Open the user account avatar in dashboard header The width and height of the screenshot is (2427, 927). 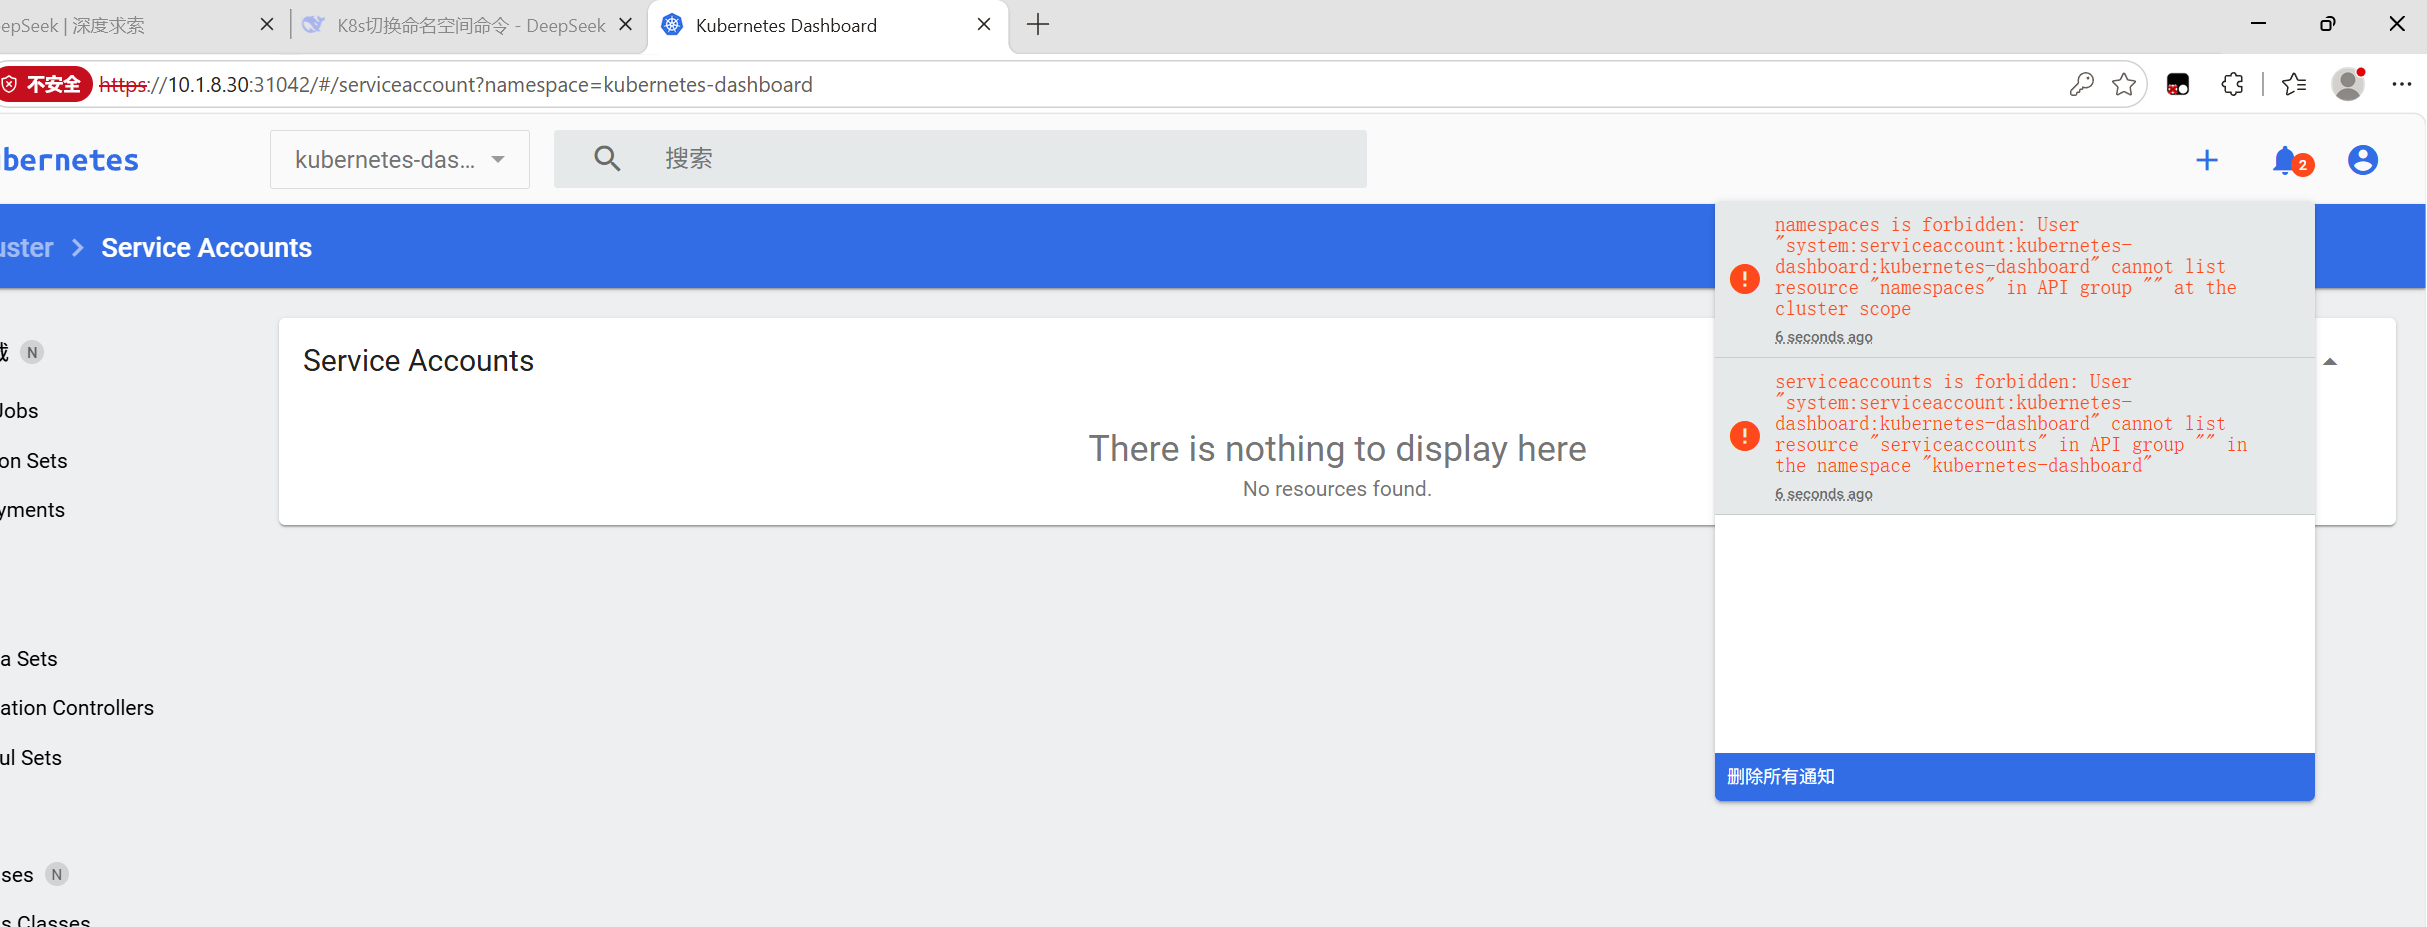point(2363,160)
